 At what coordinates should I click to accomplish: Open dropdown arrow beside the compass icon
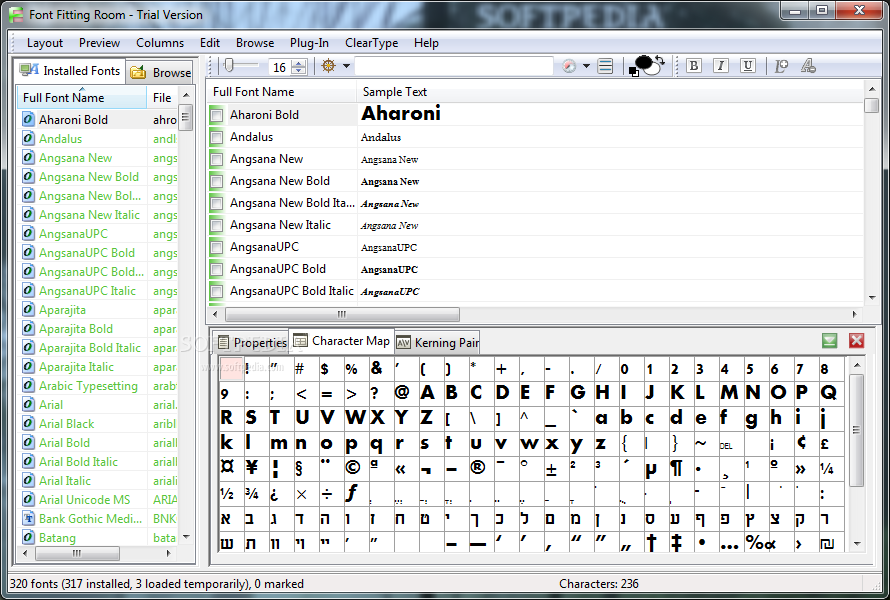(586, 66)
